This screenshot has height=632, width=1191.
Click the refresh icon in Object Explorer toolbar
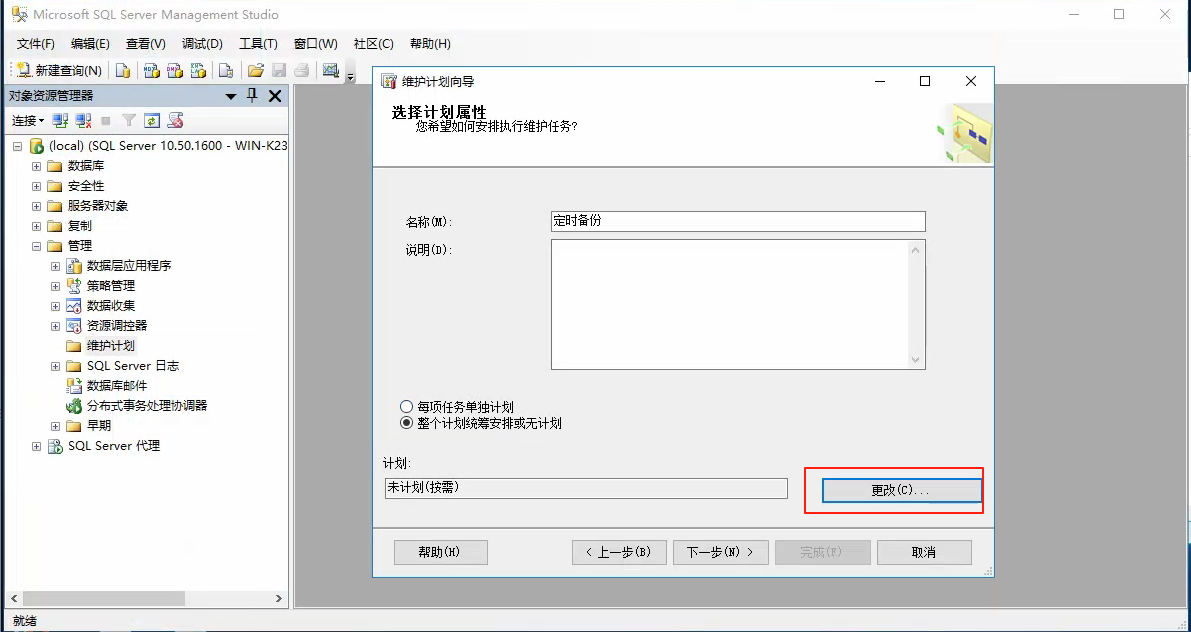[152, 120]
